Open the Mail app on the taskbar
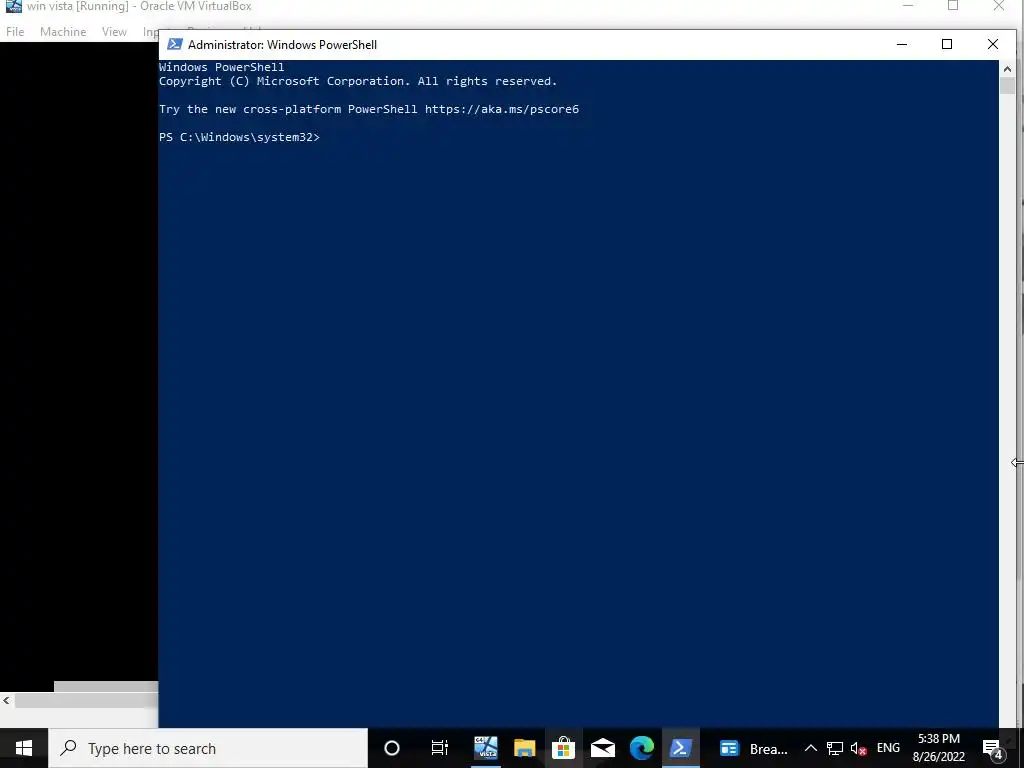The height and width of the screenshot is (768, 1024). [602, 748]
